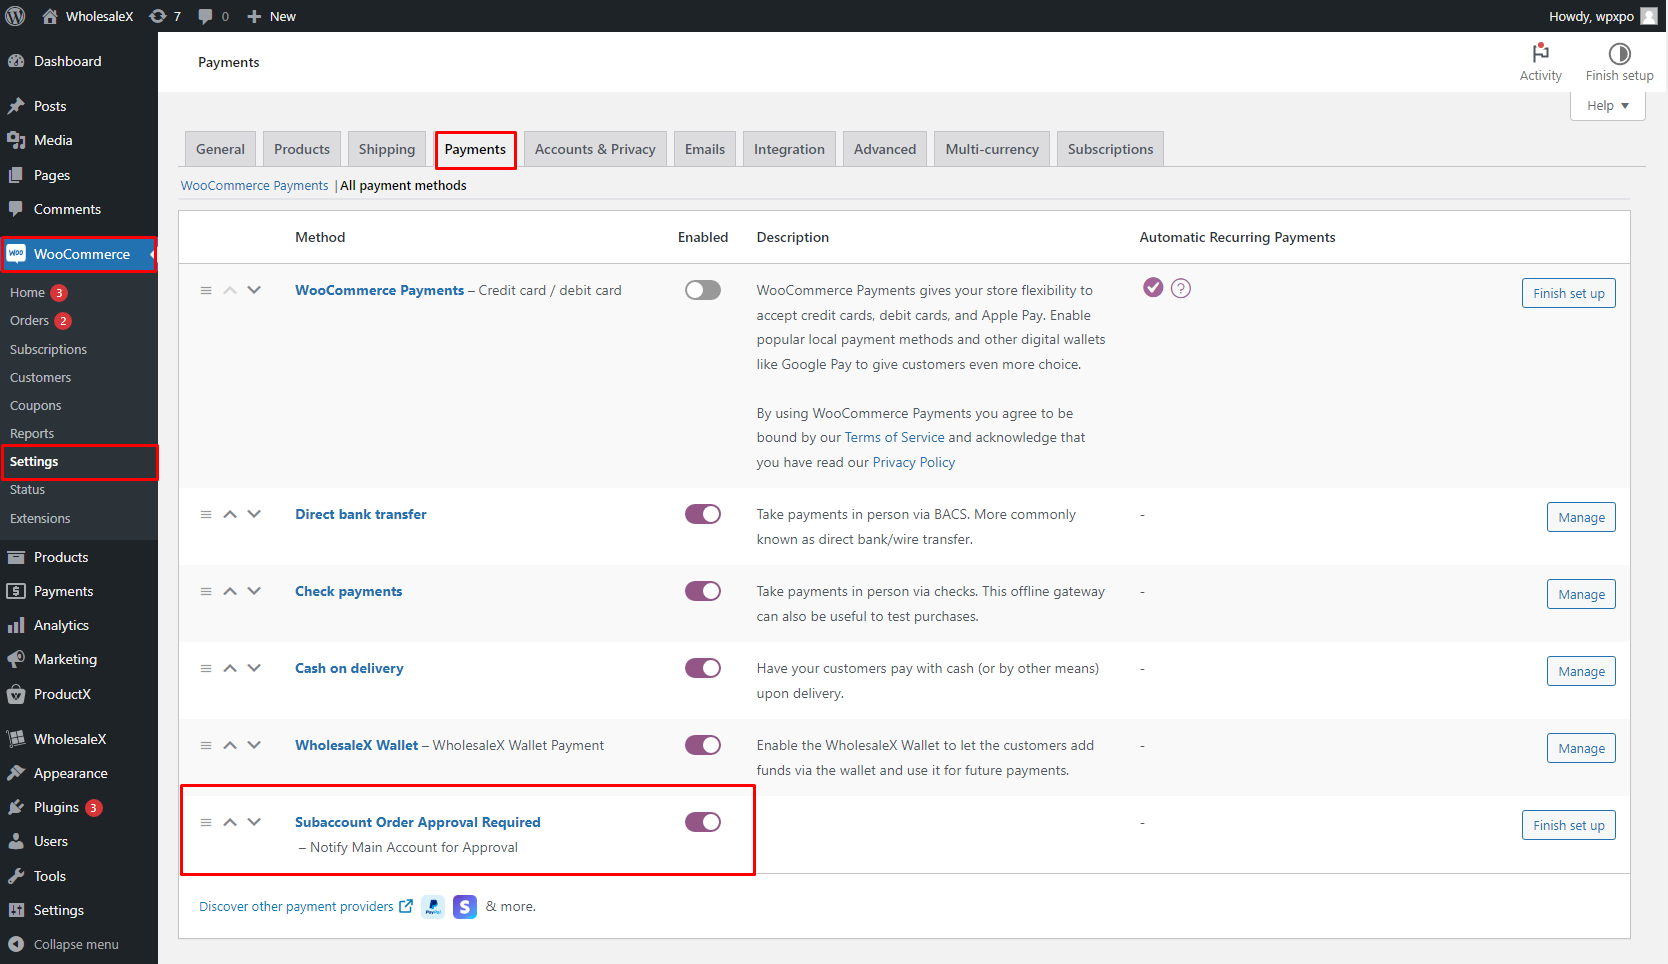Click the Payments icon in the sidebar

pyautogui.click(x=16, y=591)
